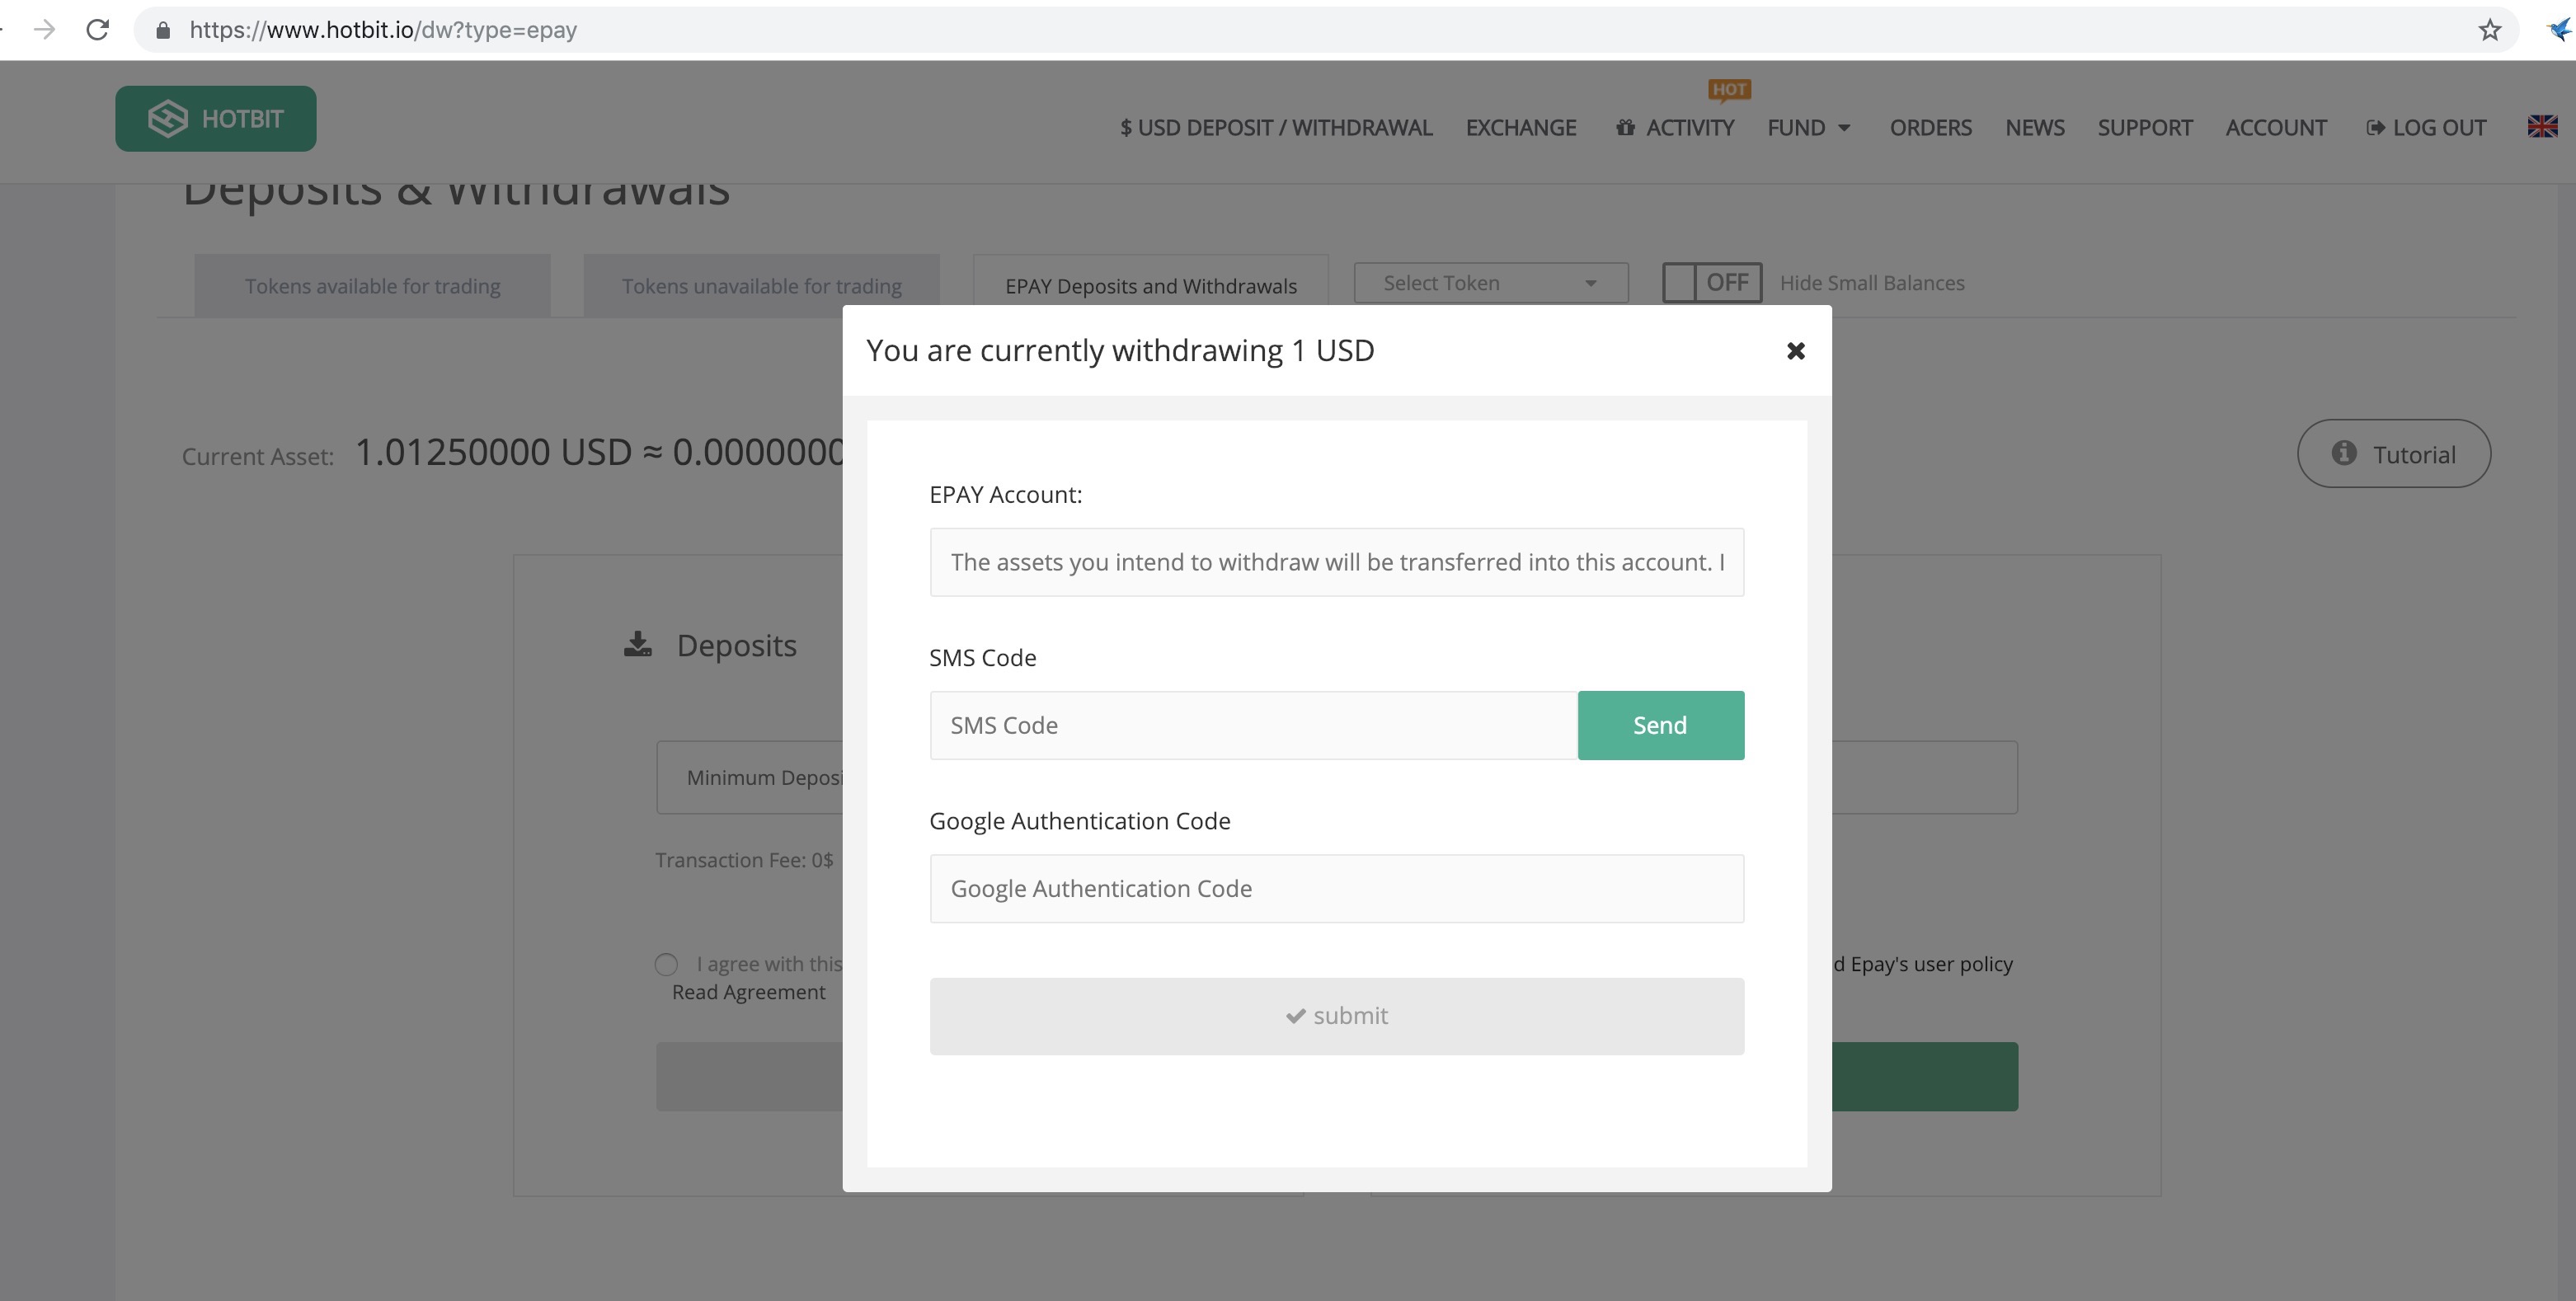
Task: Open the Select Token dropdown
Action: coord(1490,283)
